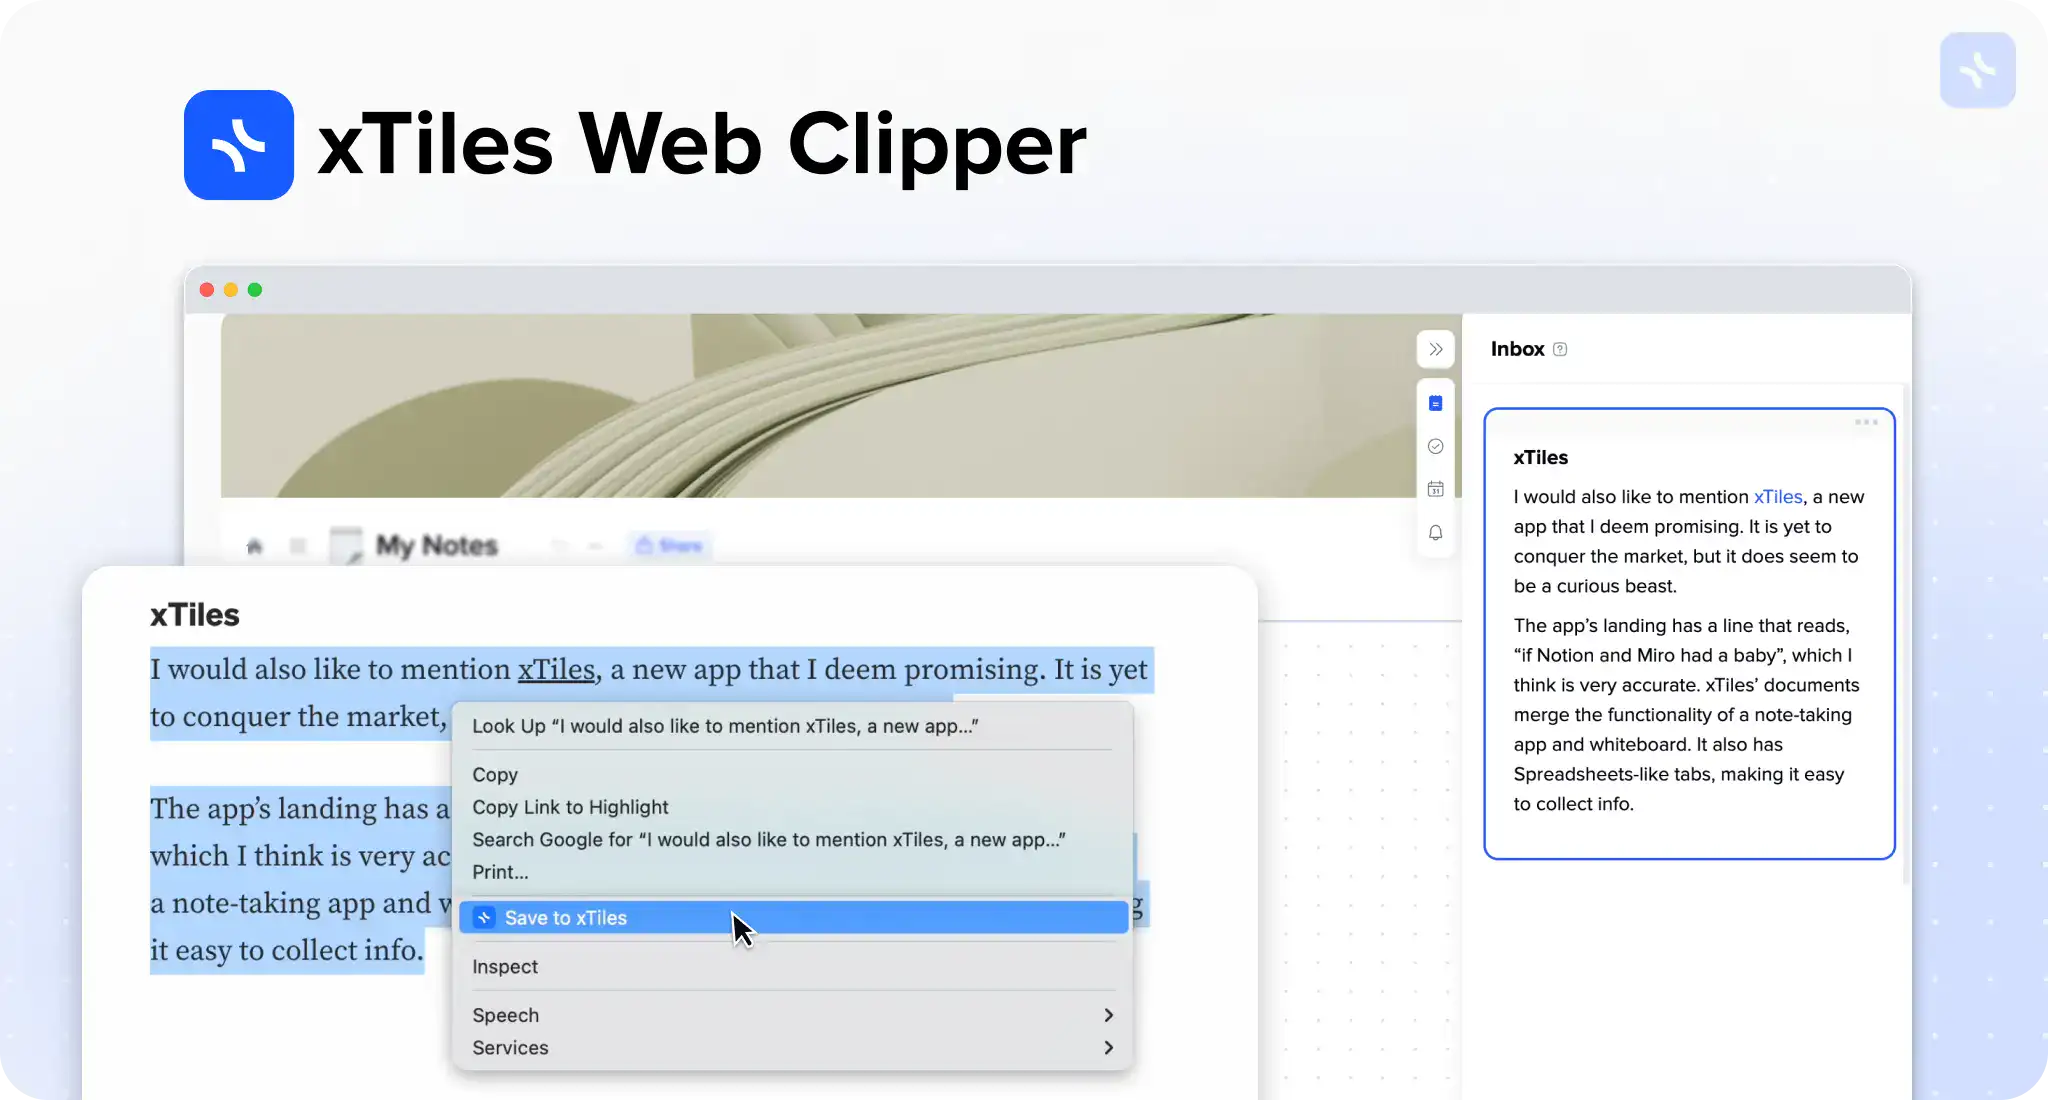Image resolution: width=2048 pixels, height=1100 pixels.
Task: Open the notes icon in the side strip
Action: coord(1436,403)
